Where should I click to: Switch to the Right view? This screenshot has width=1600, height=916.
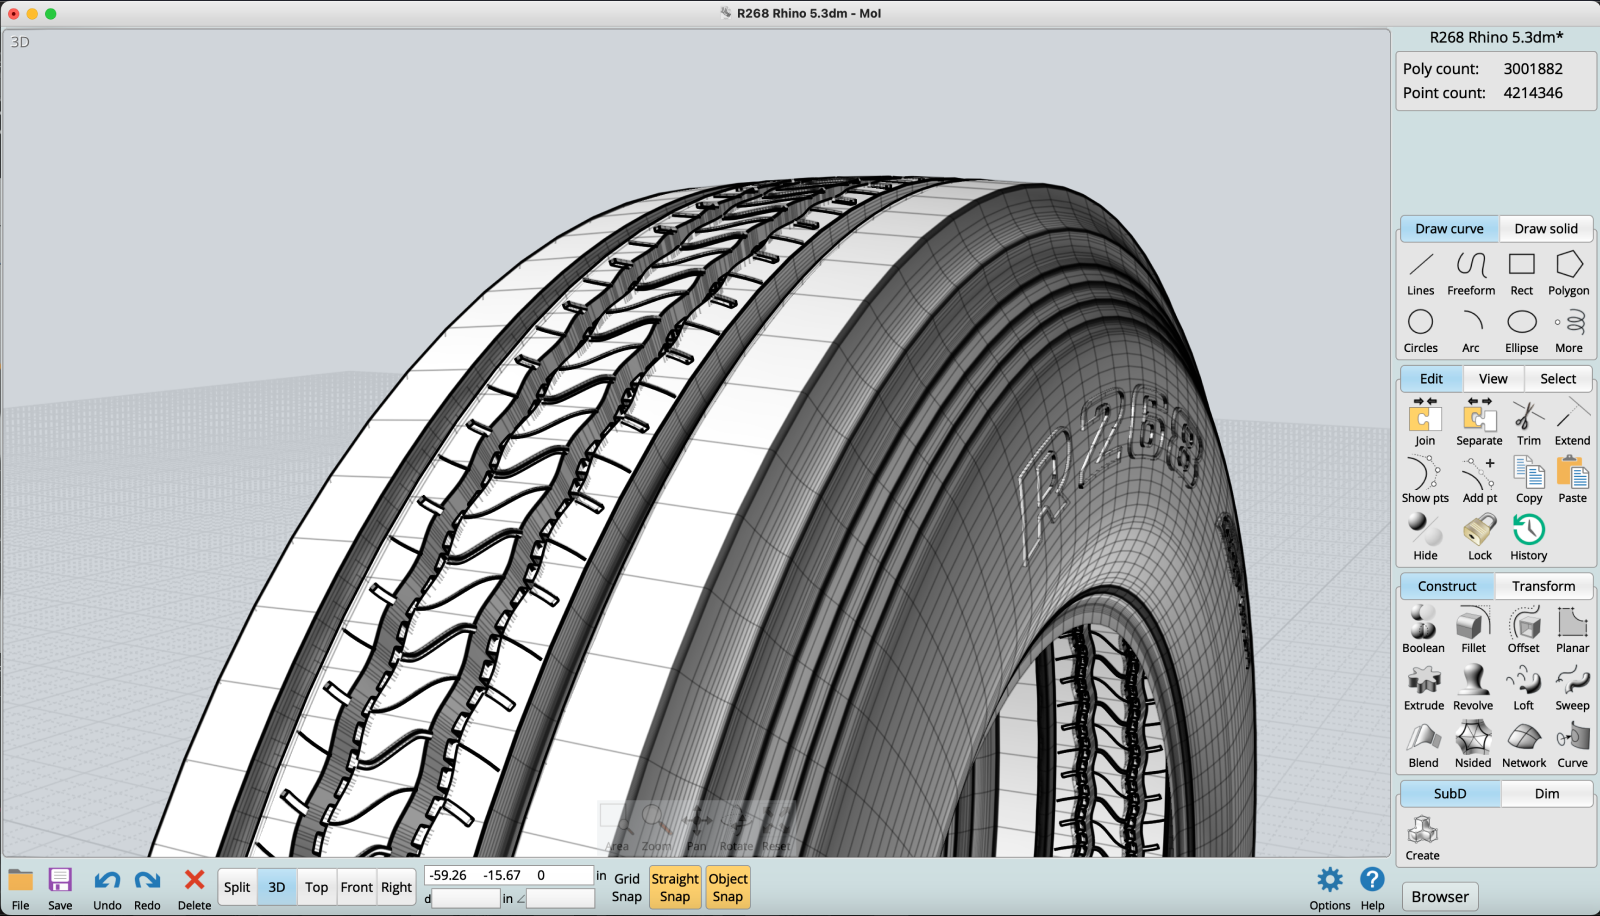tap(396, 887)
